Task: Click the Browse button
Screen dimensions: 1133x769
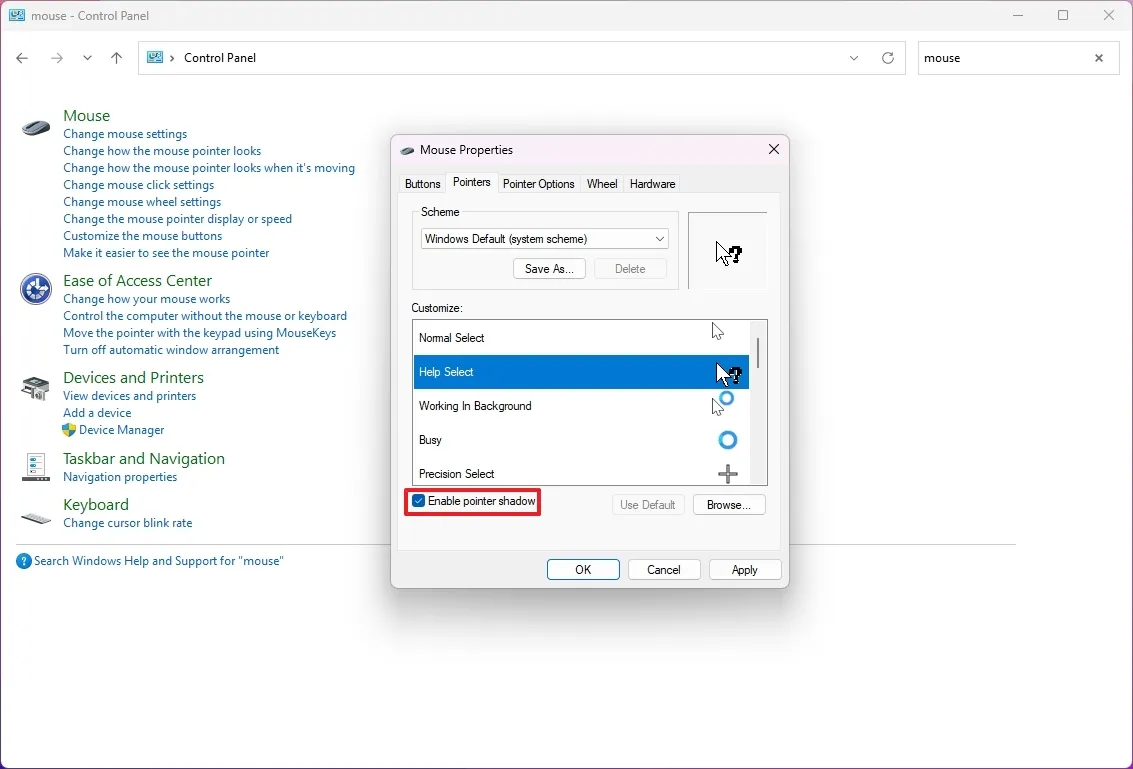Action: [729, 504]
